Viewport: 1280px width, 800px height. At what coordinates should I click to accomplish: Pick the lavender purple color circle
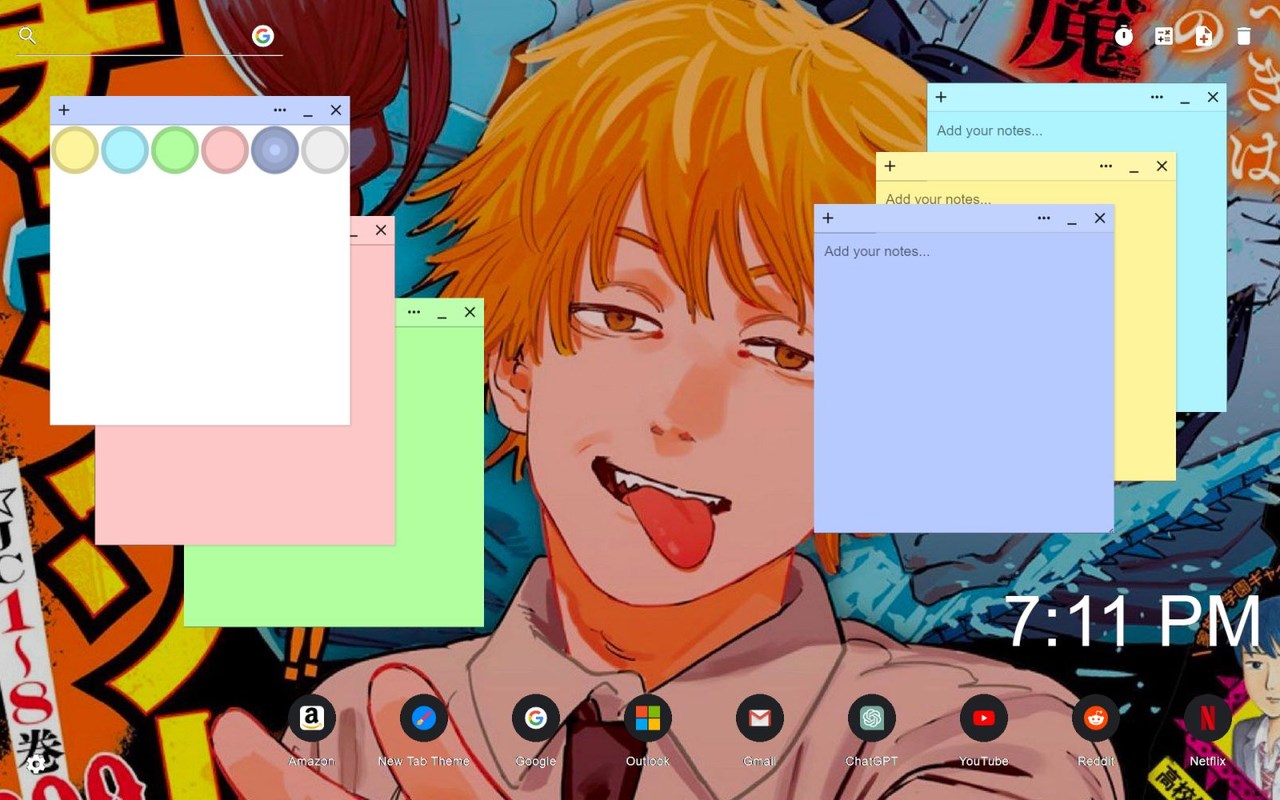pos(275,150)
